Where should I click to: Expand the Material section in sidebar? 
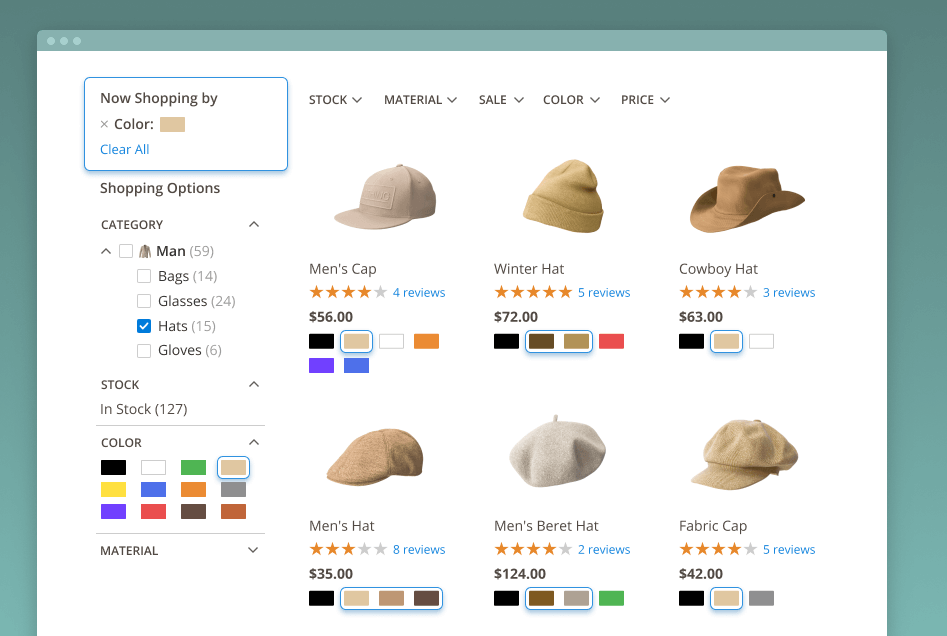[253, 550]
